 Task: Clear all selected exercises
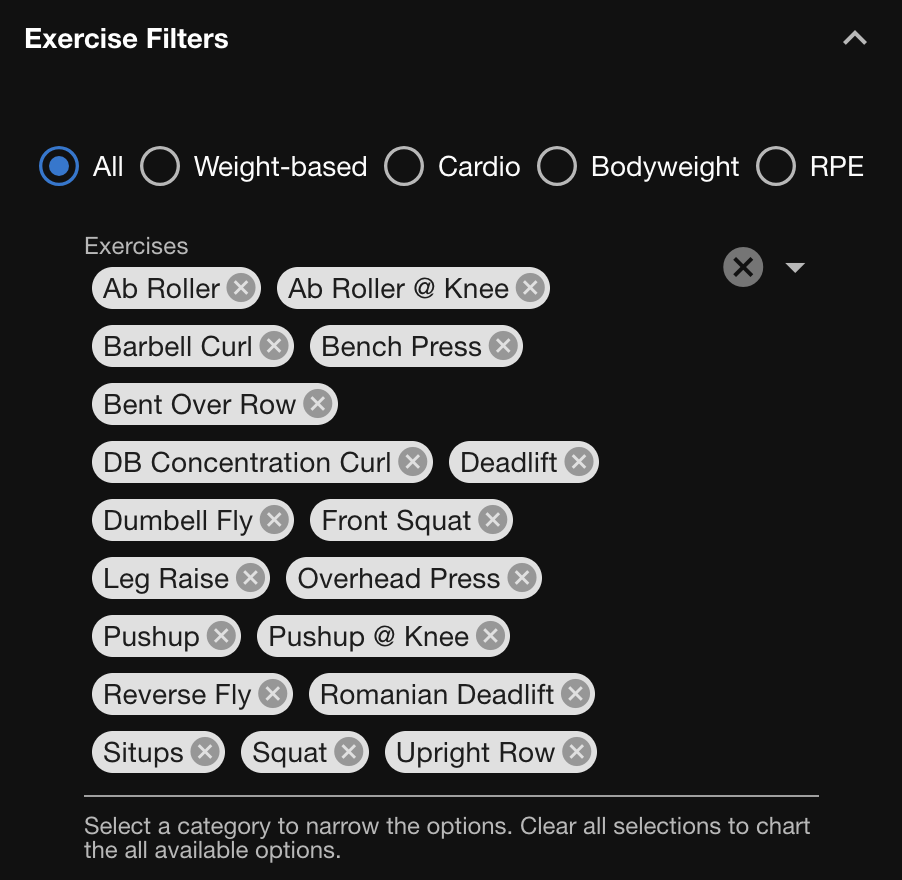pyautogui.click(x=742, y=267)
